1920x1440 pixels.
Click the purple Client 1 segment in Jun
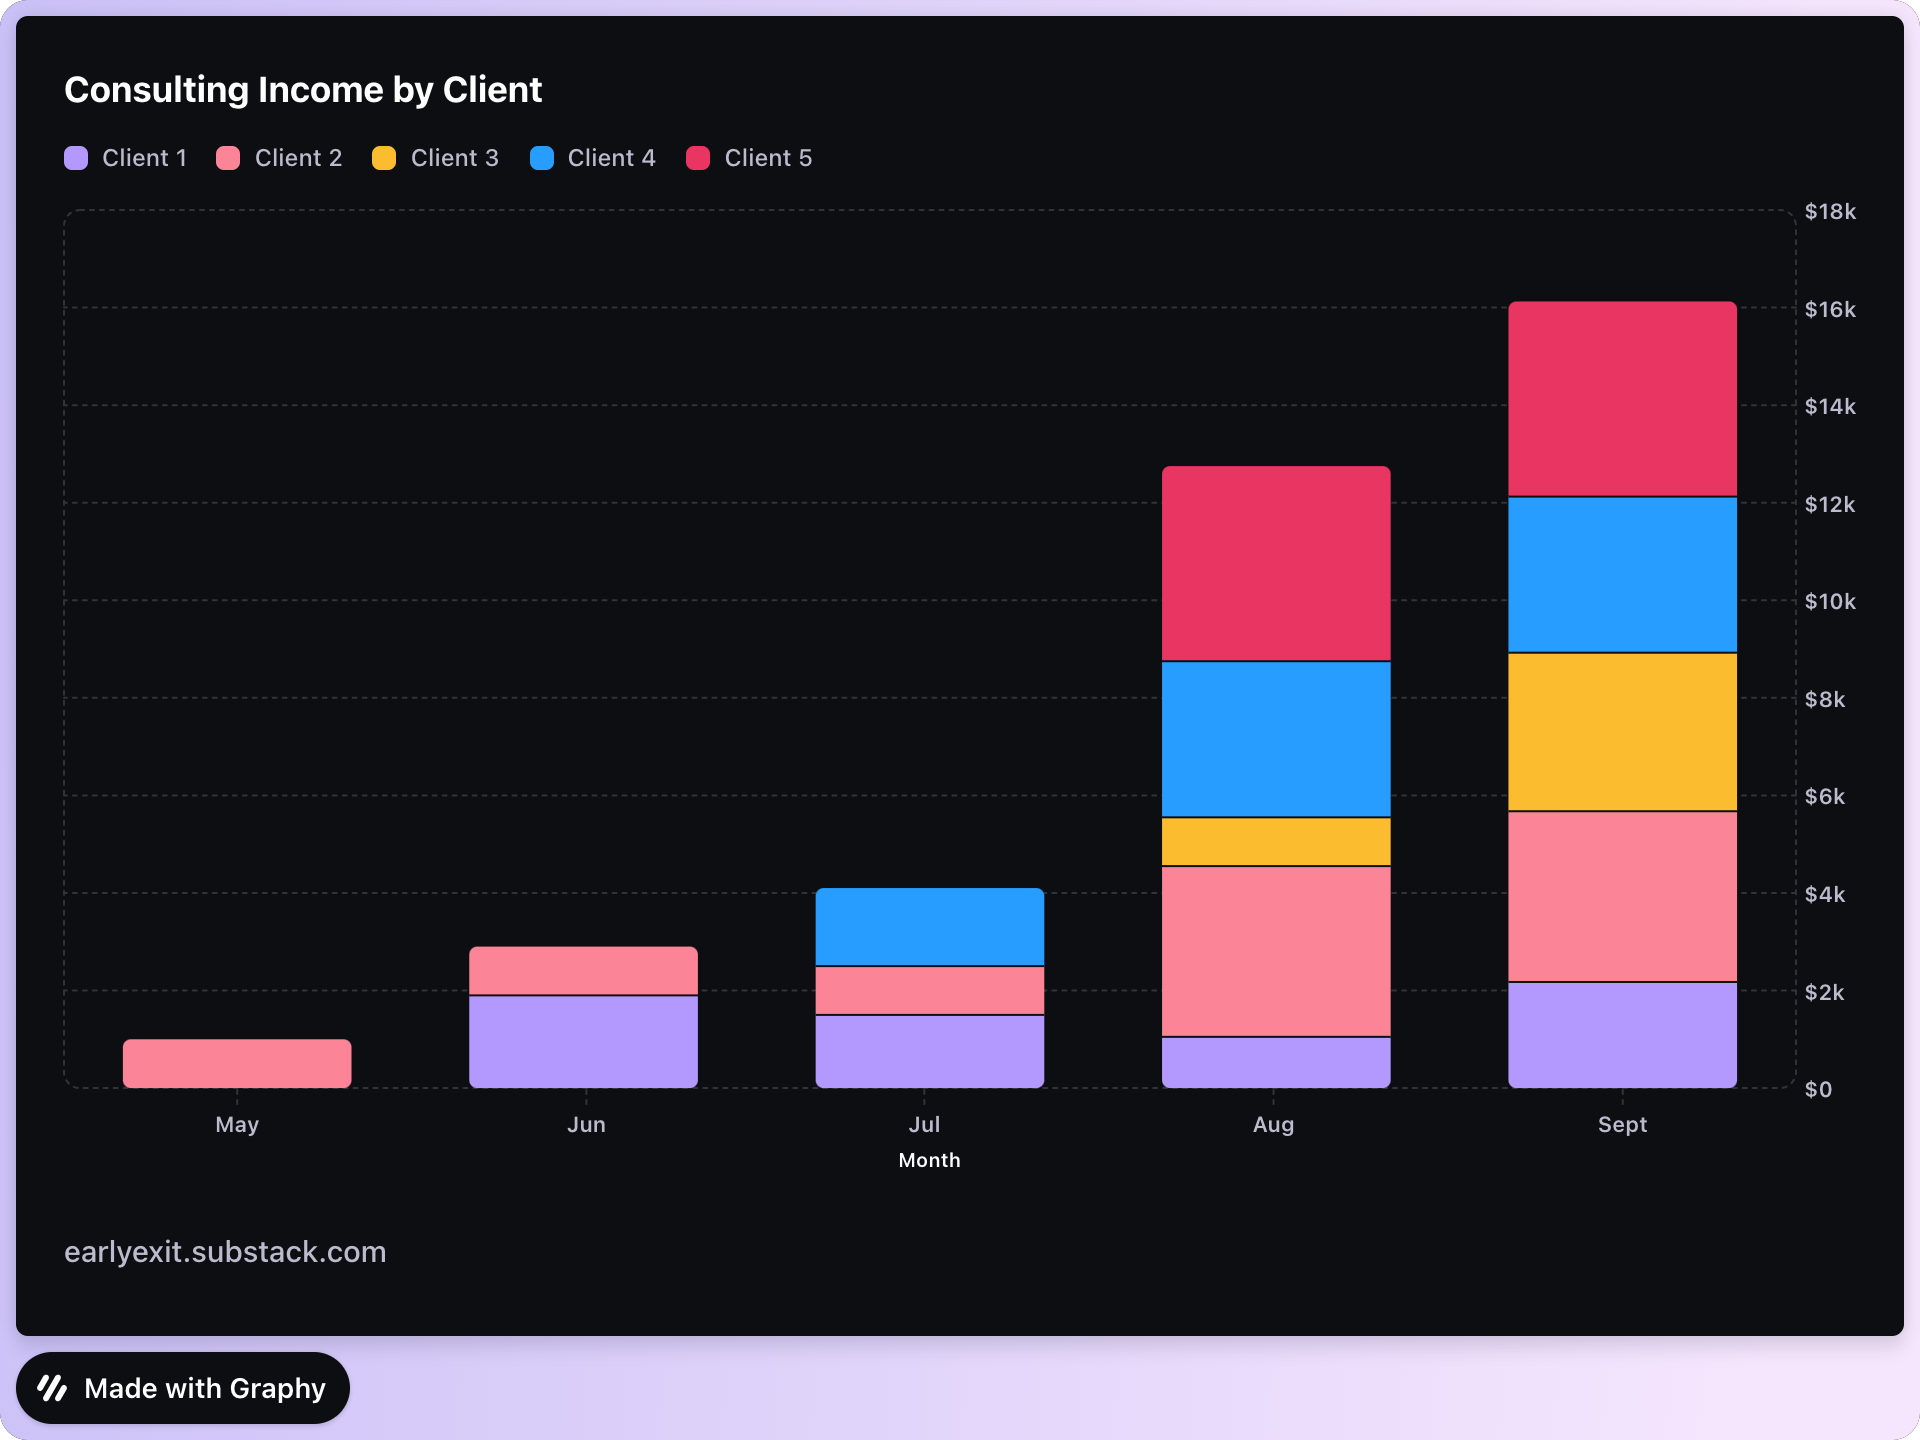pos(583,1041)
